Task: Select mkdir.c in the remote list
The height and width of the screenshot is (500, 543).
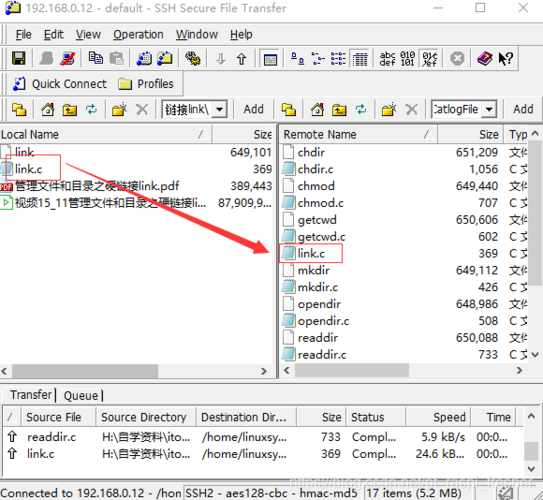Action: [318, 287]
